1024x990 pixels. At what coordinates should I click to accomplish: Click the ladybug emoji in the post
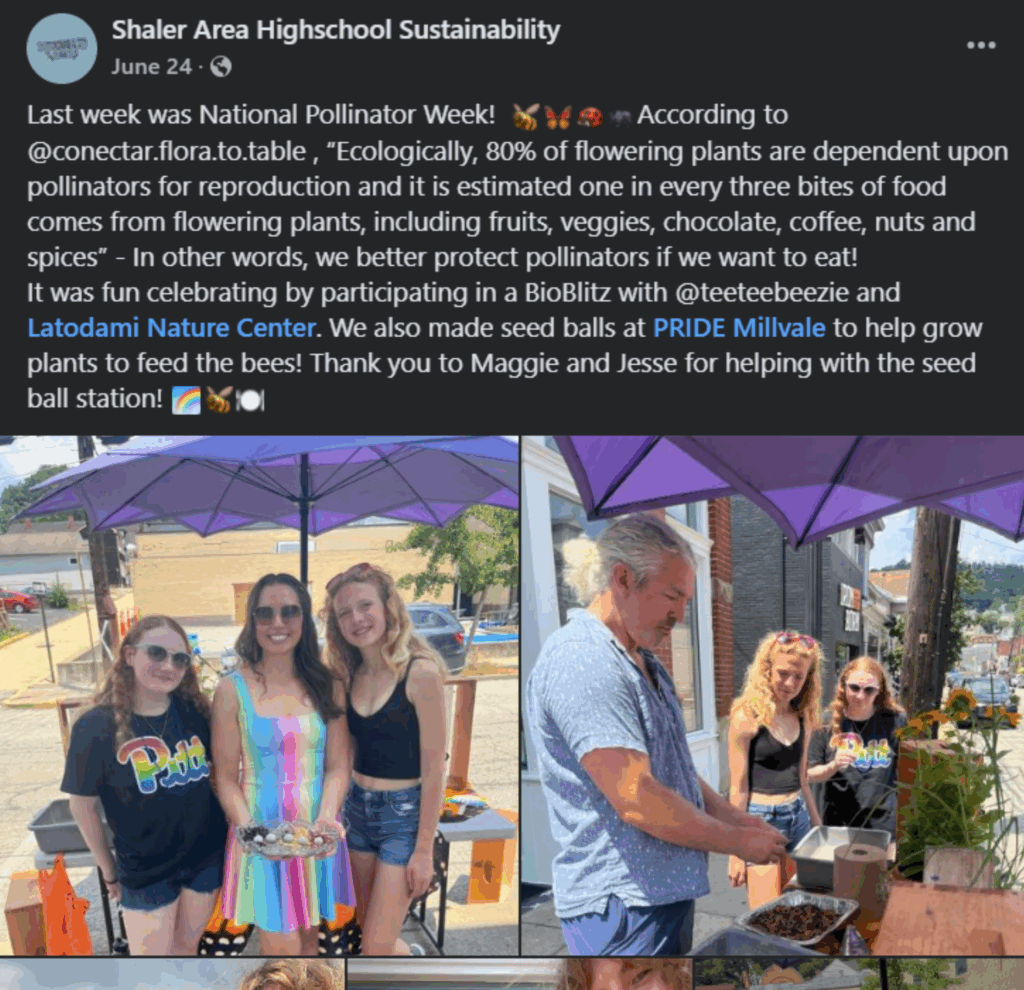point(590,116)
